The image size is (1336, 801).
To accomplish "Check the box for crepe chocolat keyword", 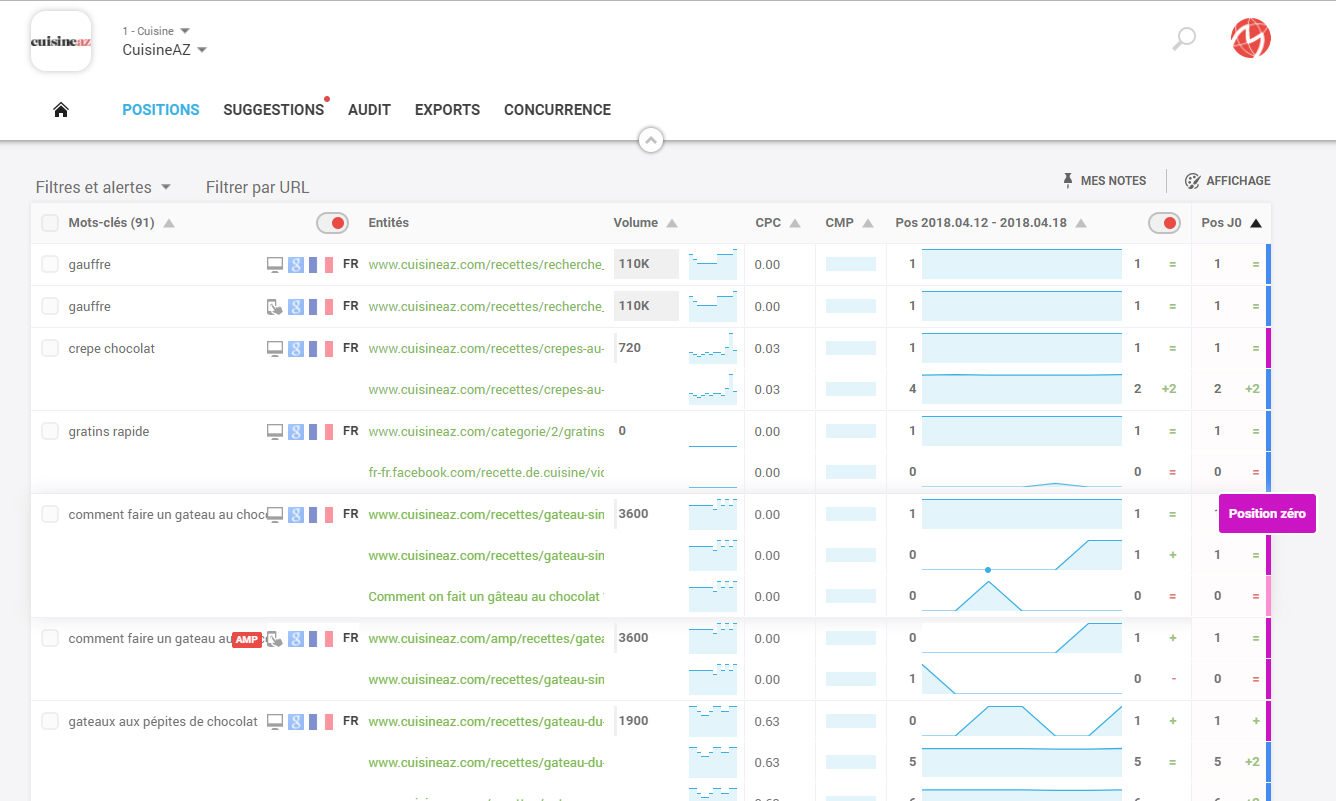I will click(50, 349).
